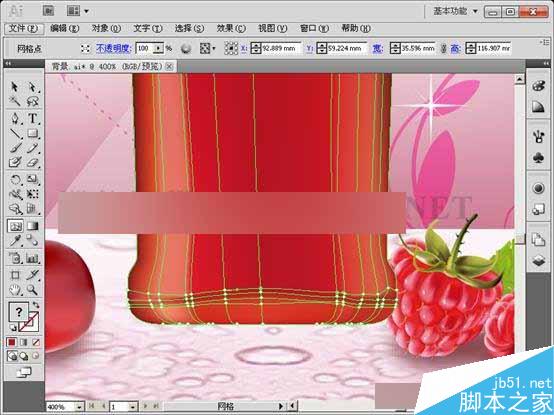Select the Eyedropper tool

point(14,241)
